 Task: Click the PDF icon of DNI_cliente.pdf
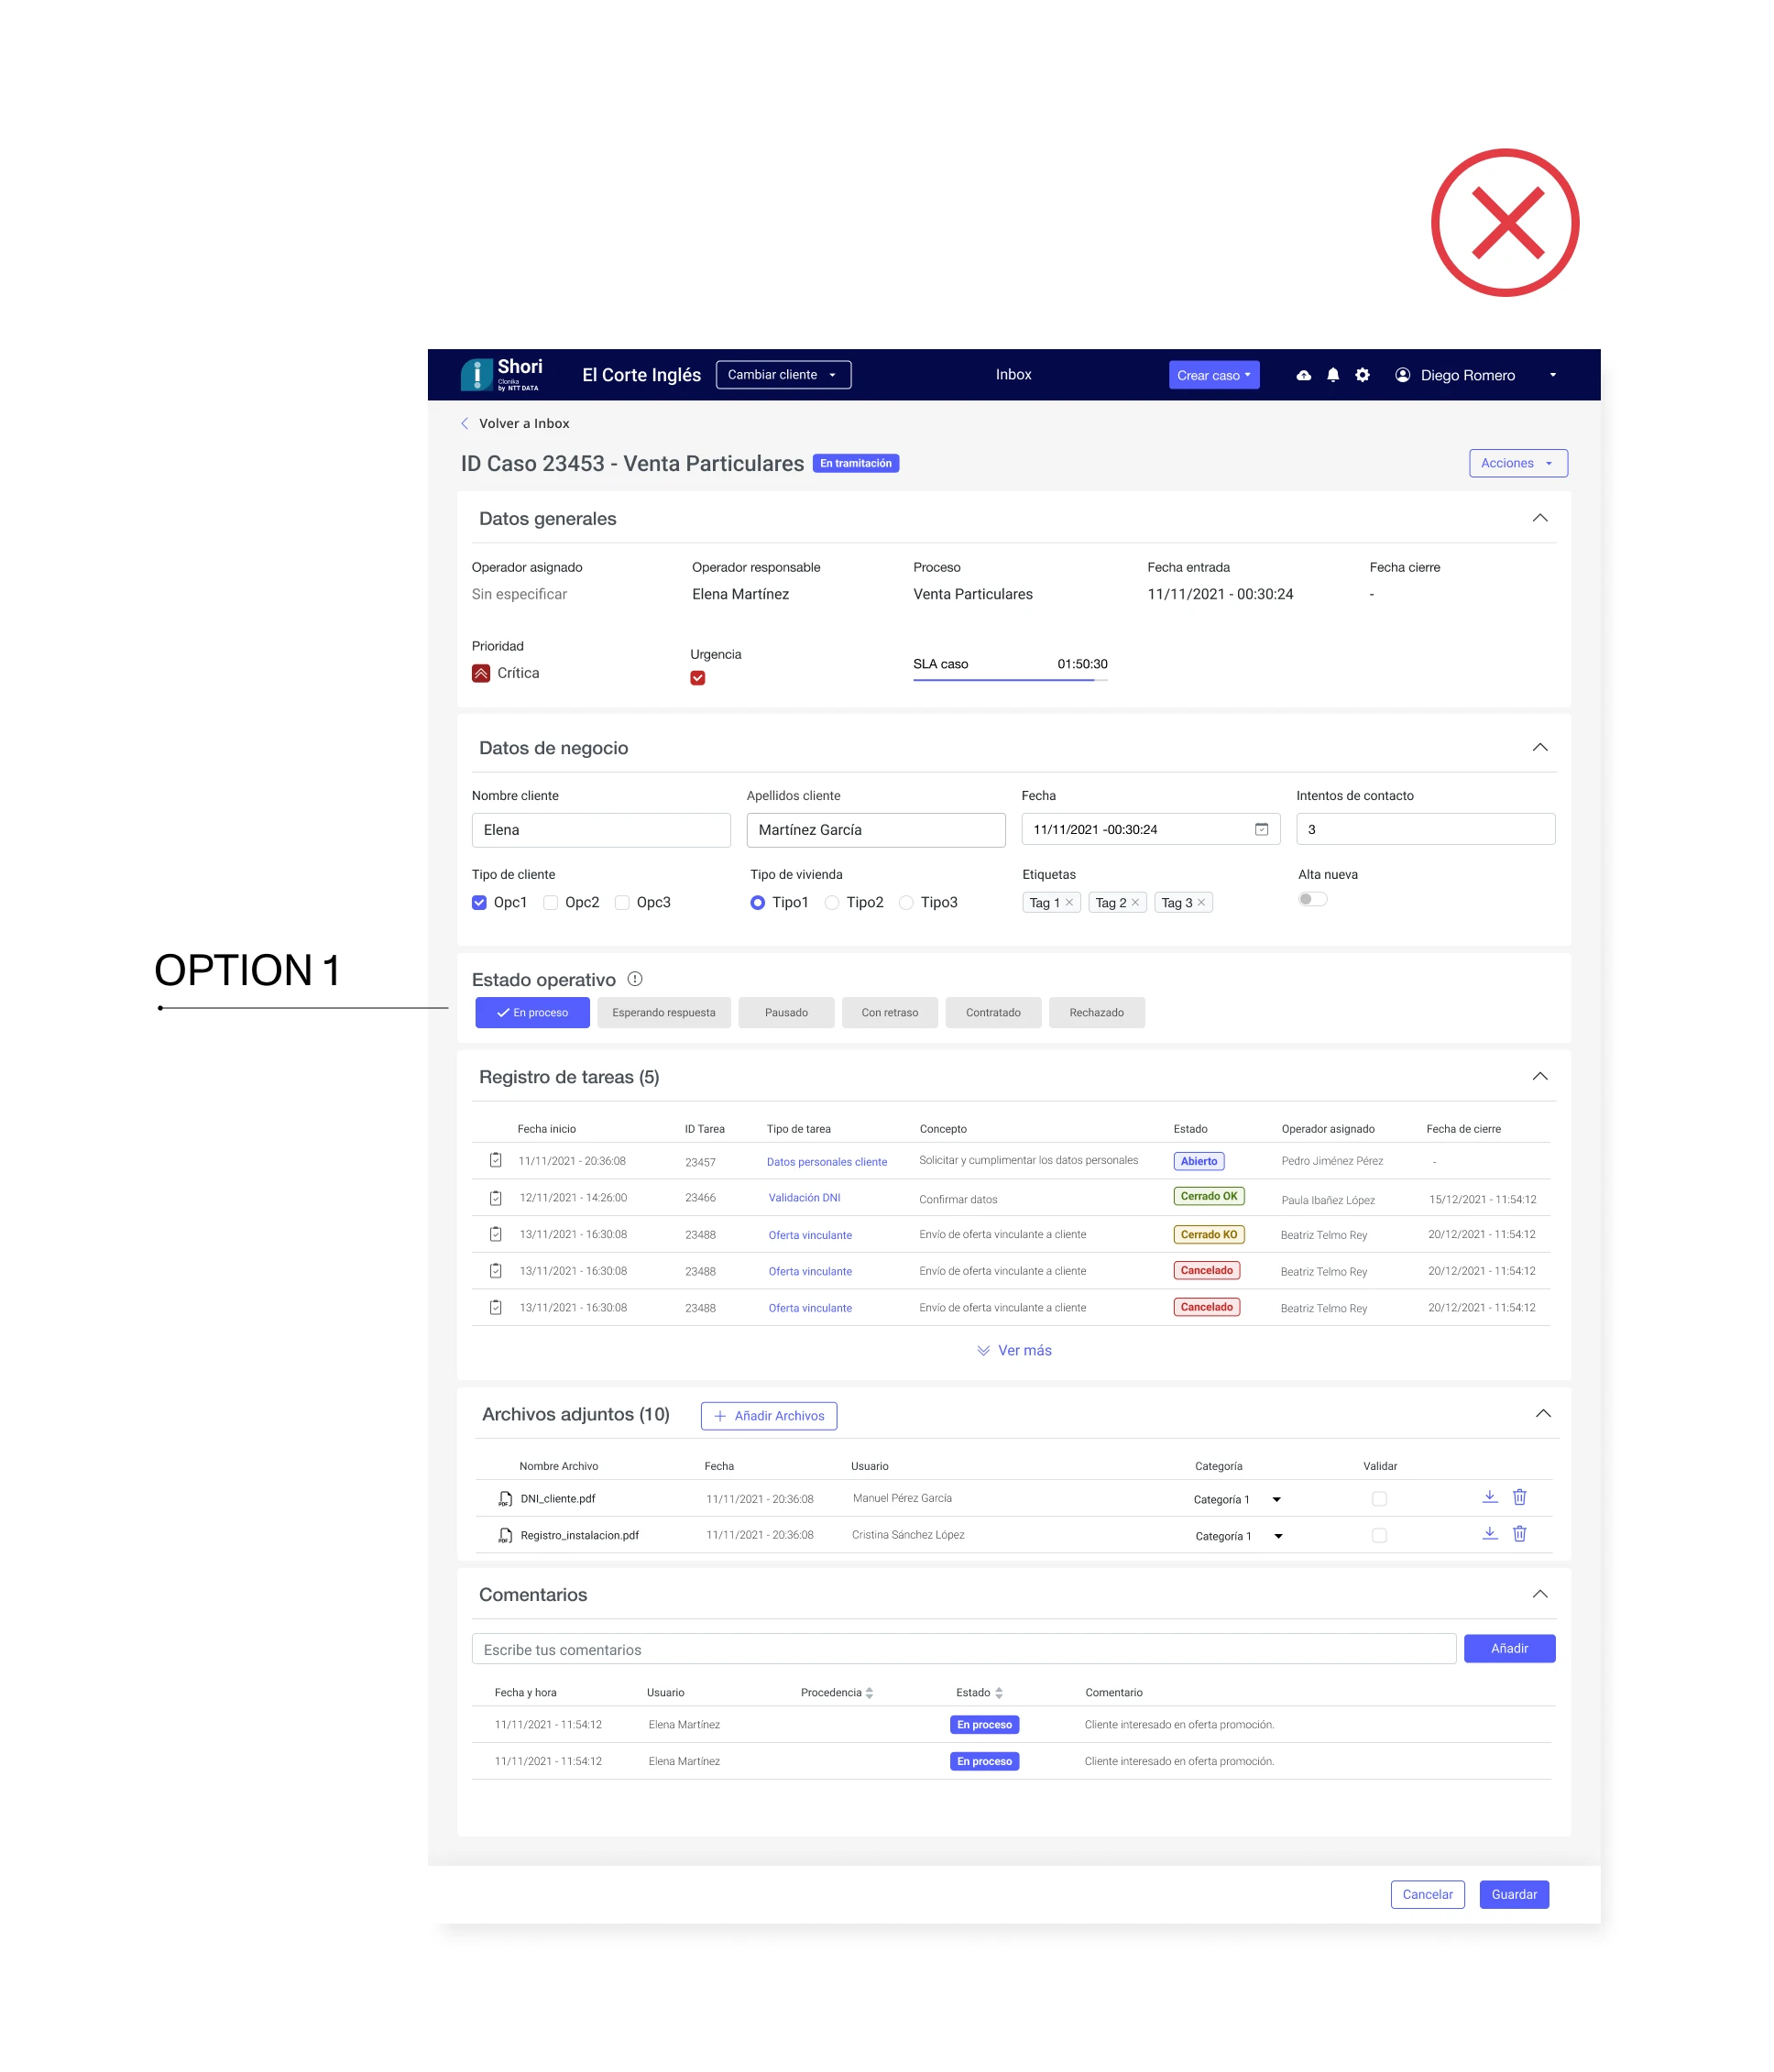tap(506, 1498)
